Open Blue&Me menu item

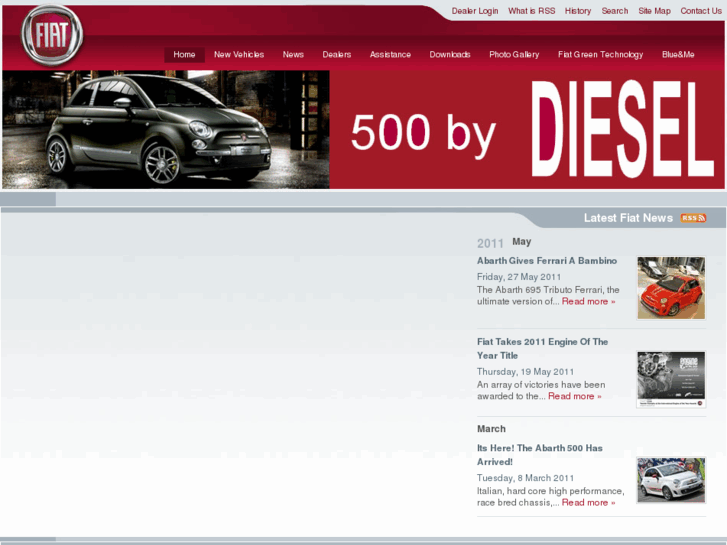(x=678, y=55)
